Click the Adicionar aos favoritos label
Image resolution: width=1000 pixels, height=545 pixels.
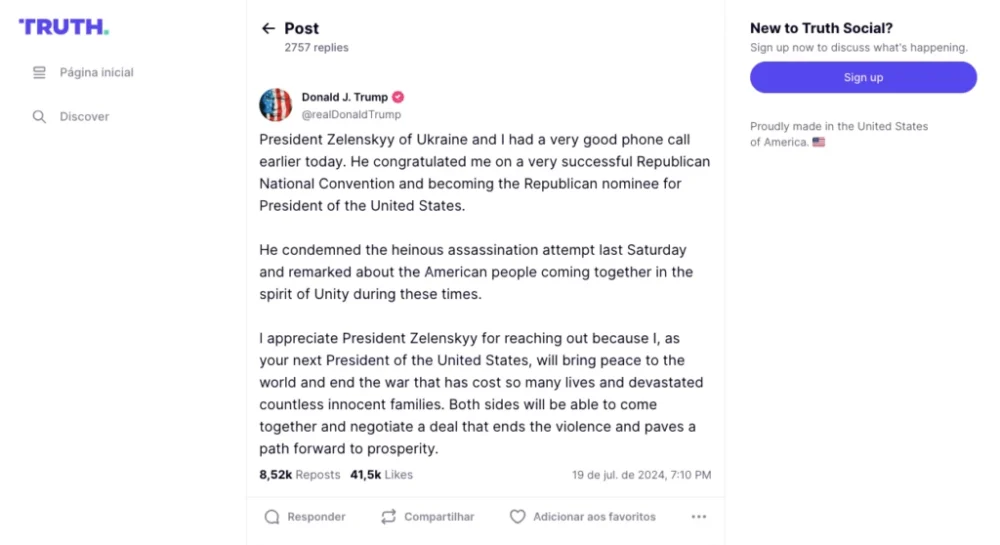point(594,517)
